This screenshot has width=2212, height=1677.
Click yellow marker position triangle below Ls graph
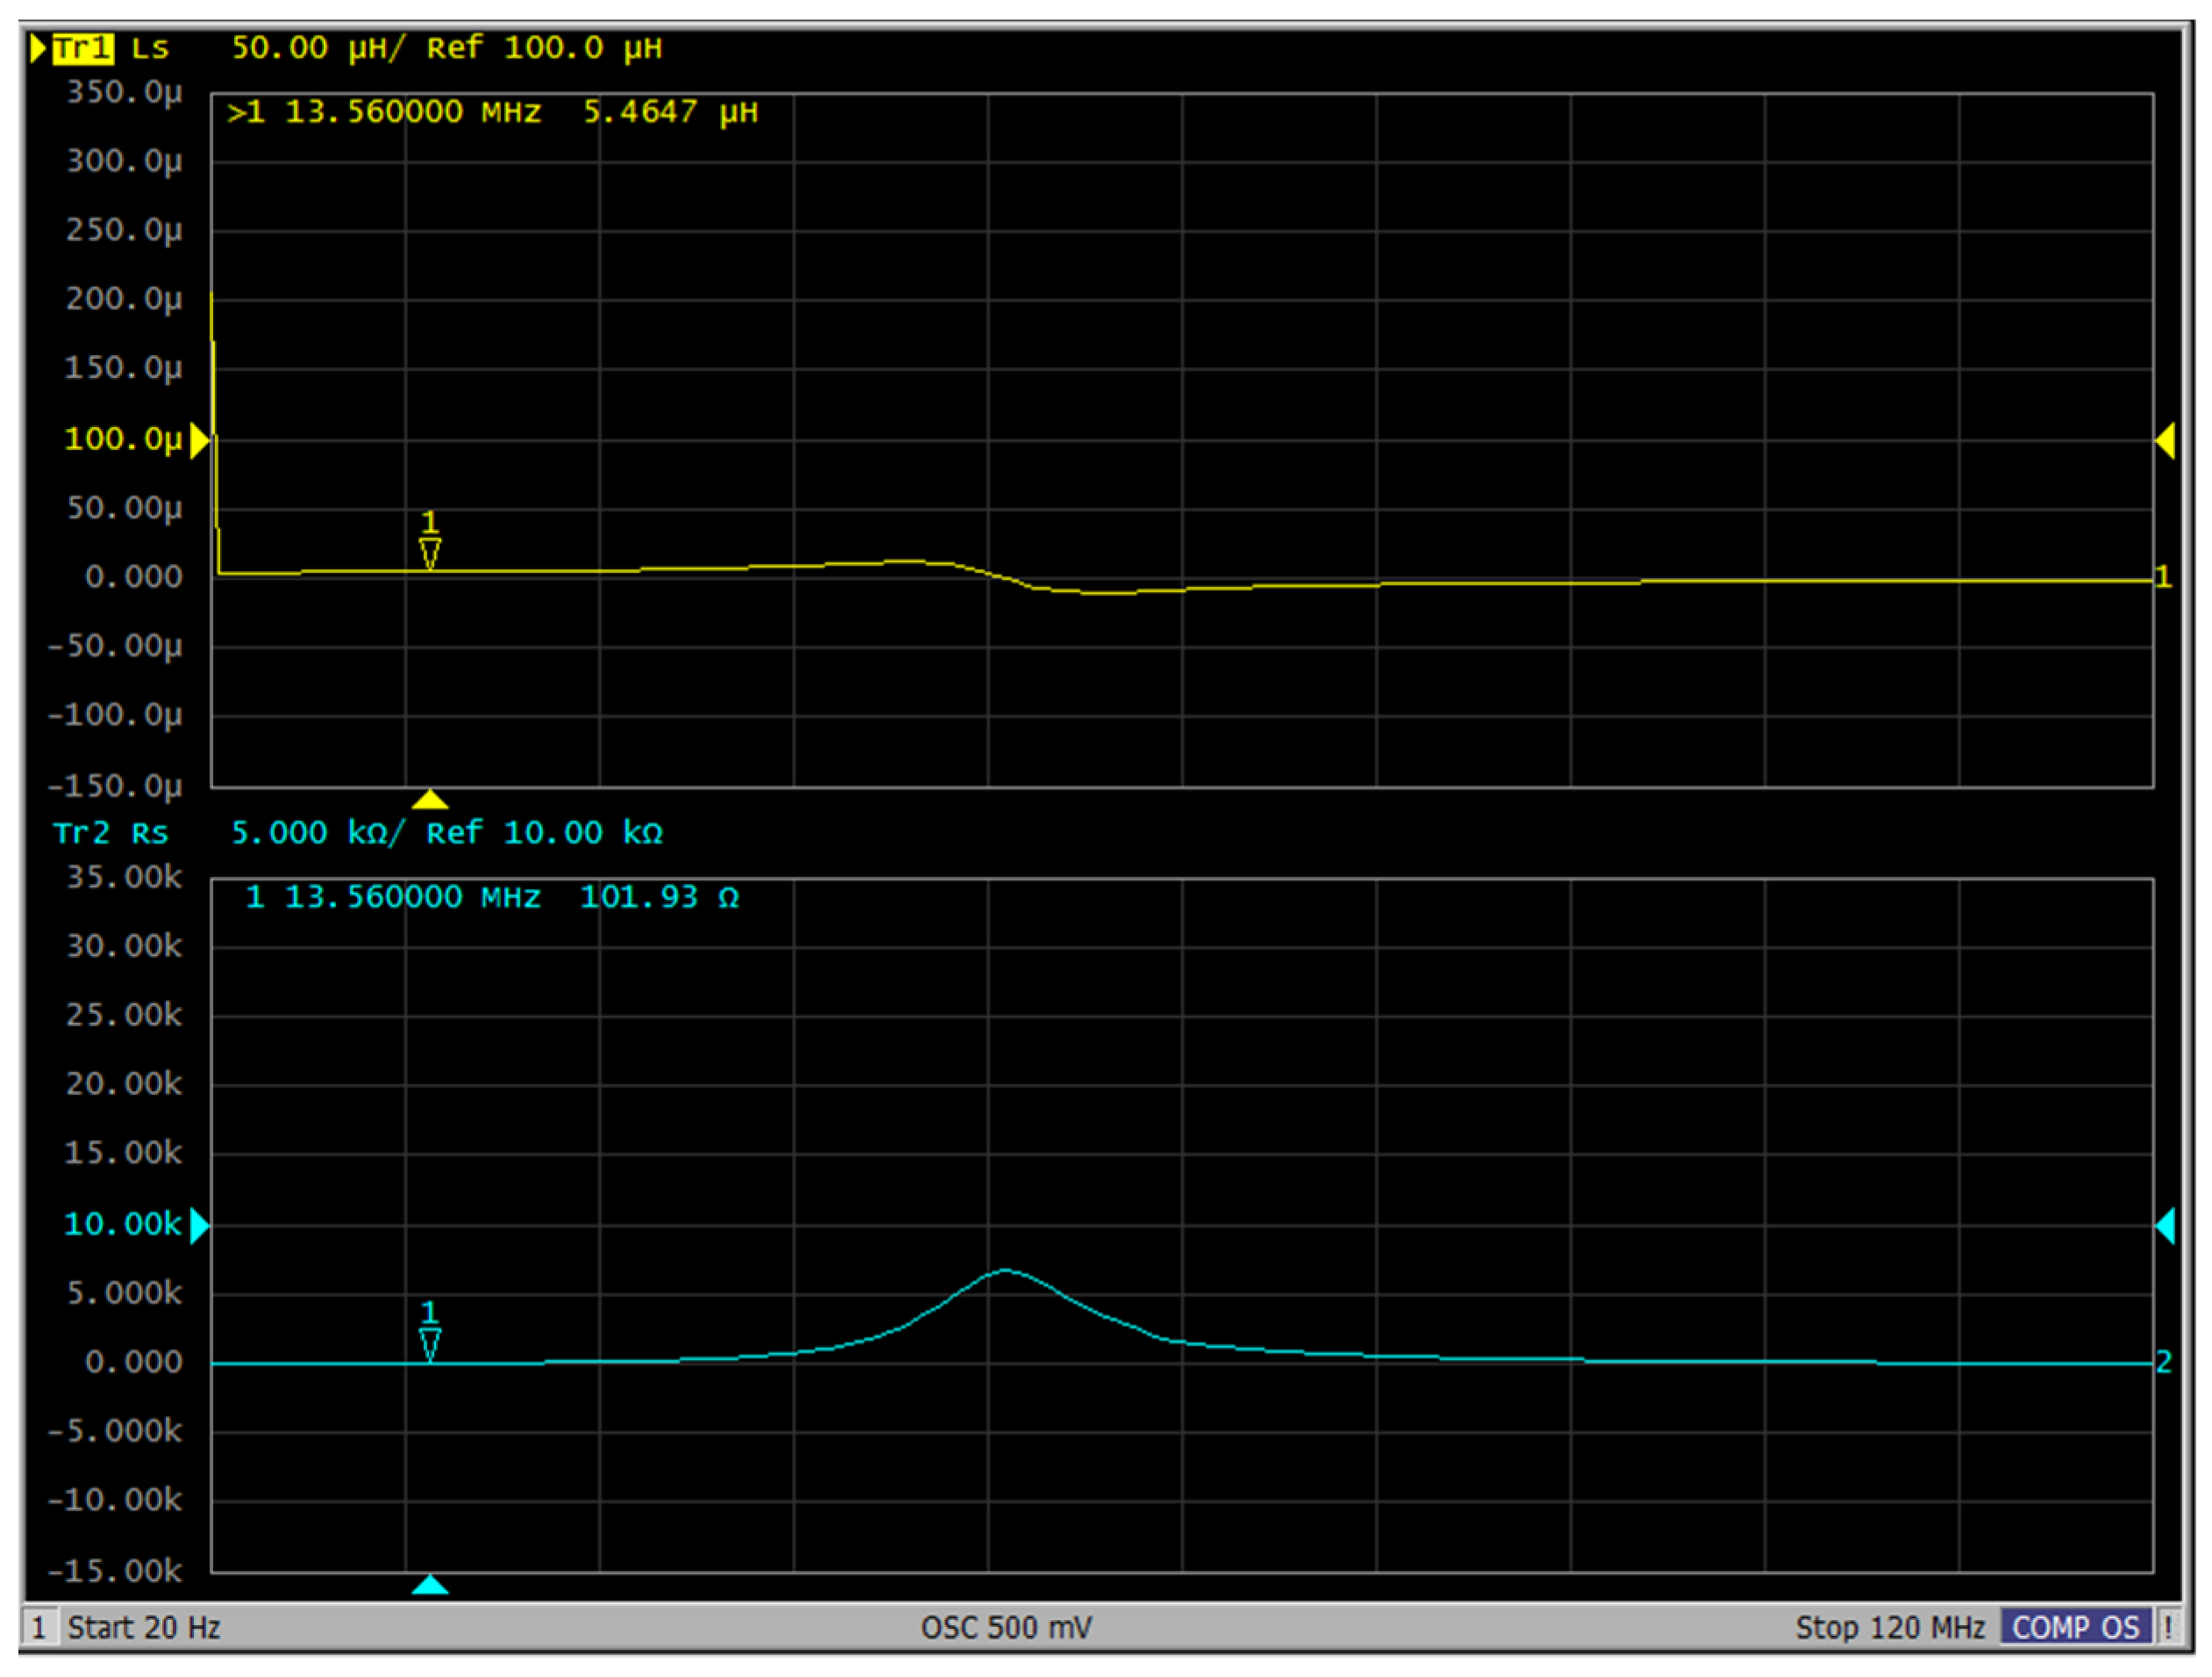pos(430,799)
